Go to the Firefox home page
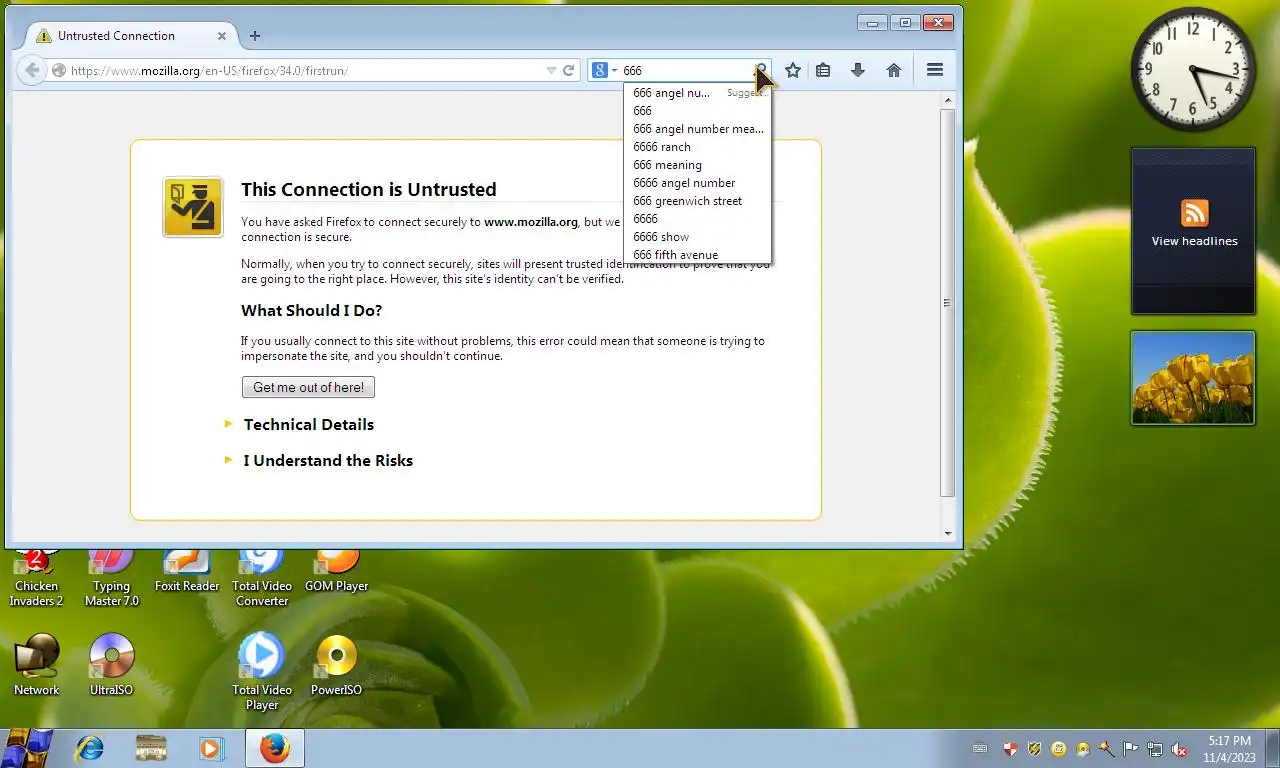The width and height of the screenshot is (1280, 768). point(894,70)
